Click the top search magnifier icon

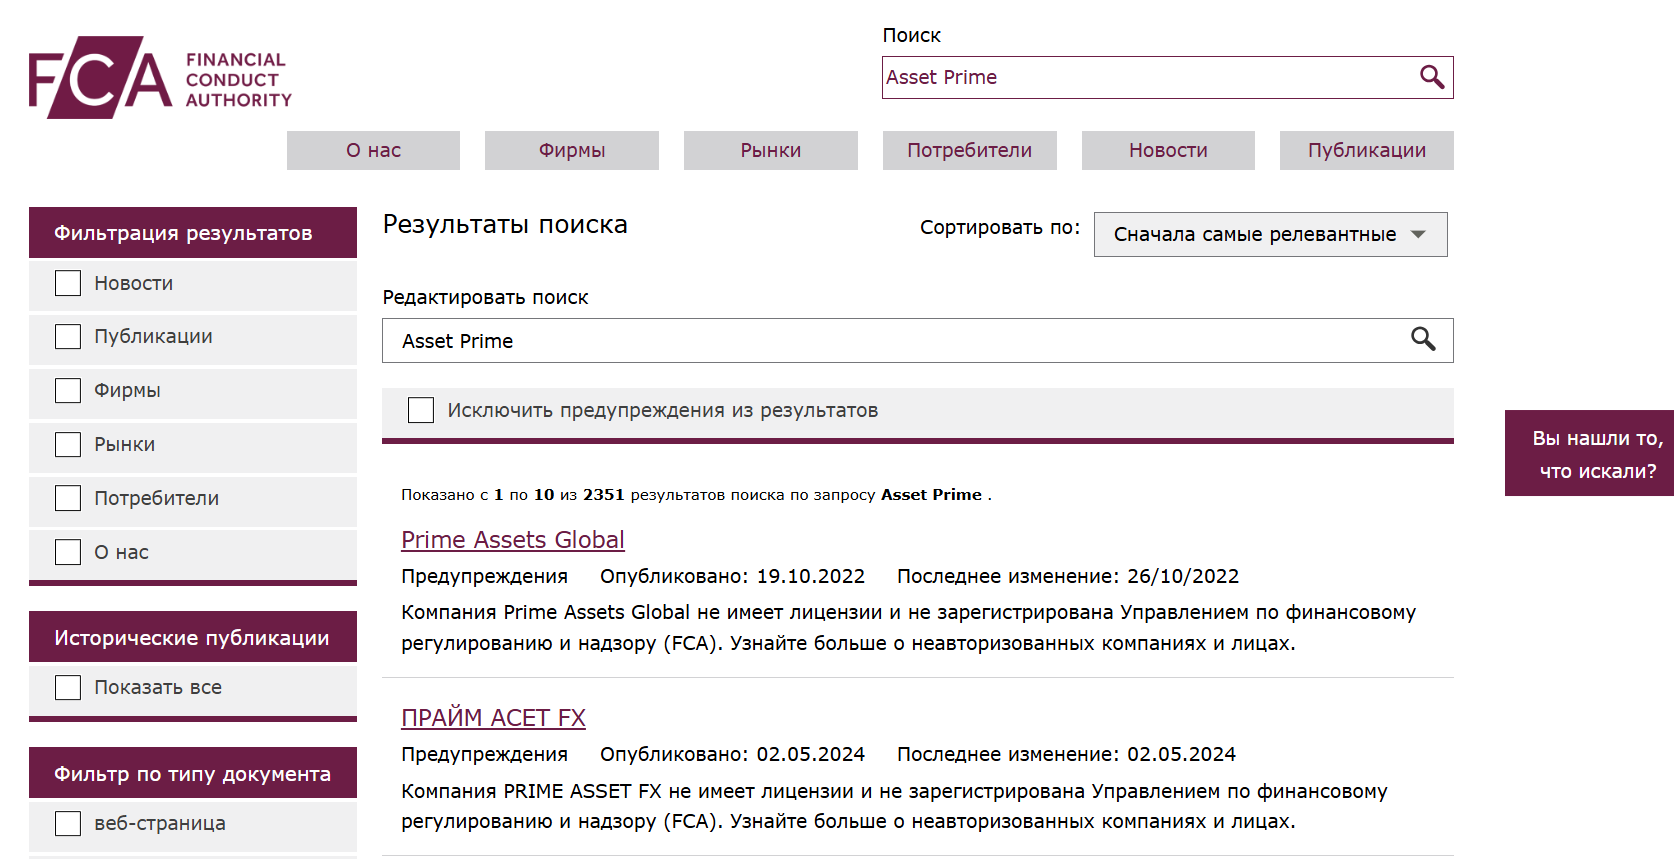coord(1431,77)
